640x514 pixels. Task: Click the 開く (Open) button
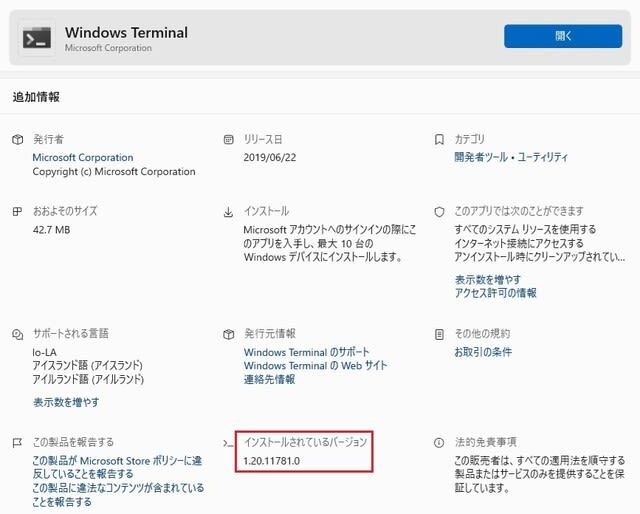(x=563, y=36)
